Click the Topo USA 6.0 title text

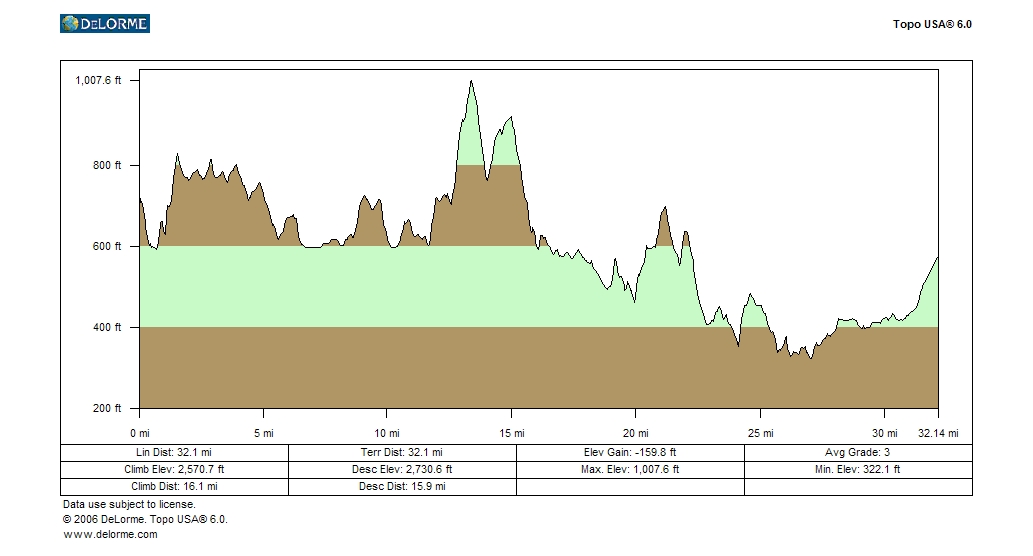tap(931, 24)
